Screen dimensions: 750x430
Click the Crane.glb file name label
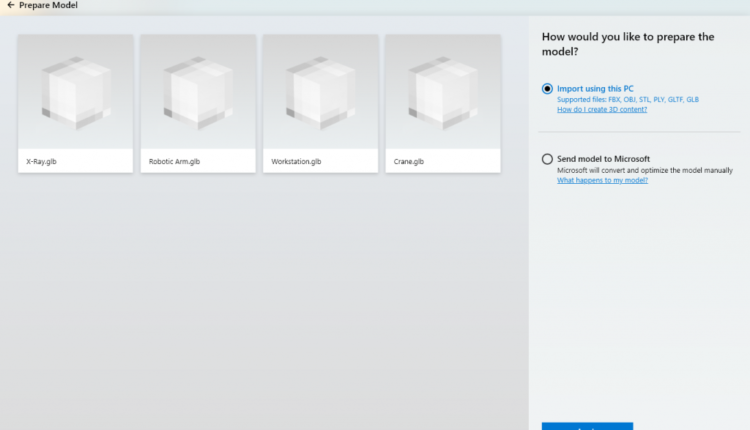coord(409,161)
